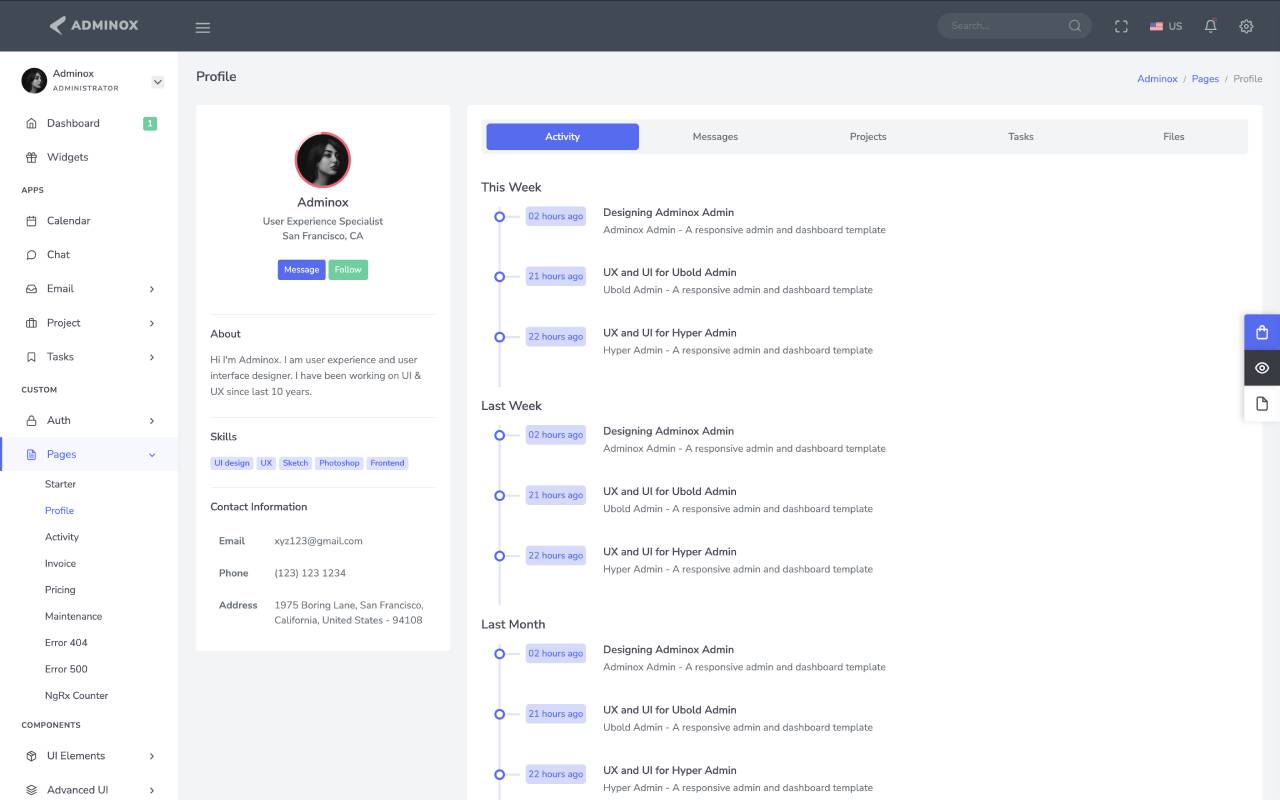1280x800 pixels.
Task: Switch to the Messages tab
Action: (x=715, y=137)
